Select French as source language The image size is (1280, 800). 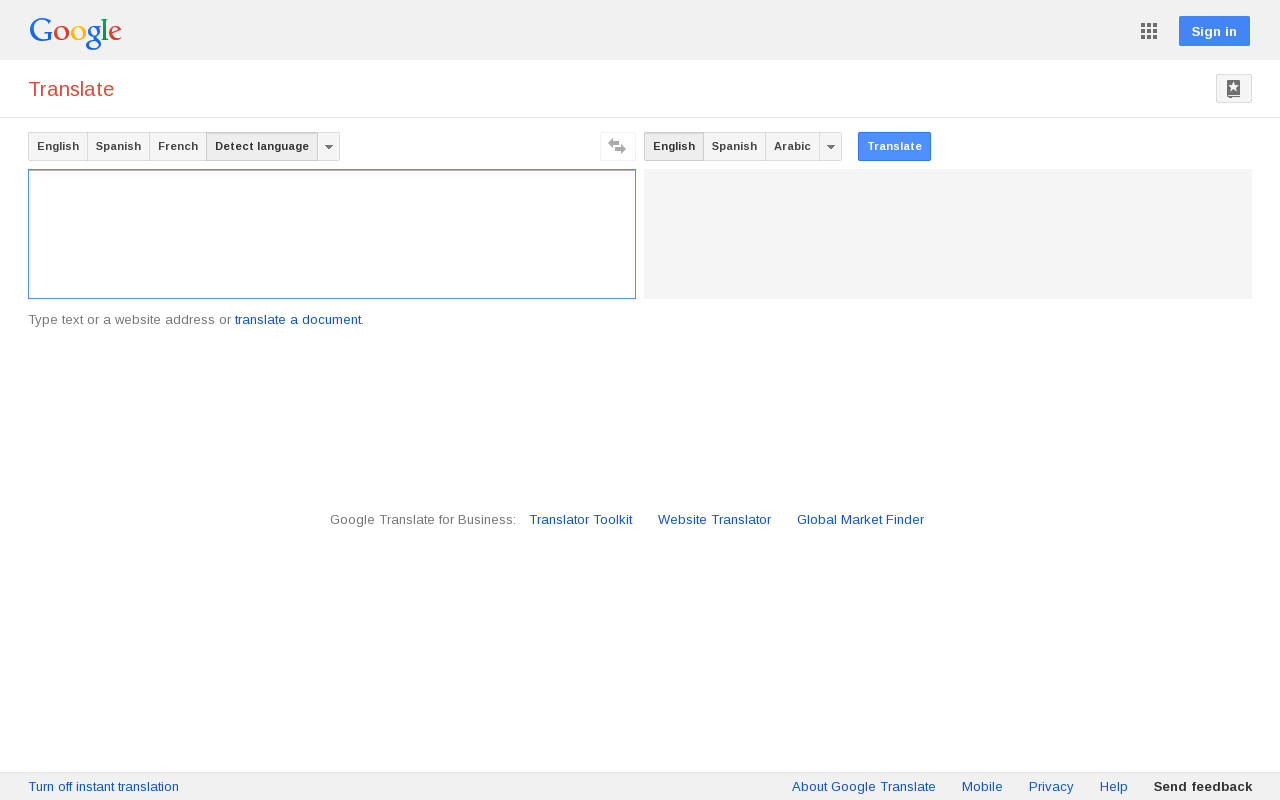(178, 146)
